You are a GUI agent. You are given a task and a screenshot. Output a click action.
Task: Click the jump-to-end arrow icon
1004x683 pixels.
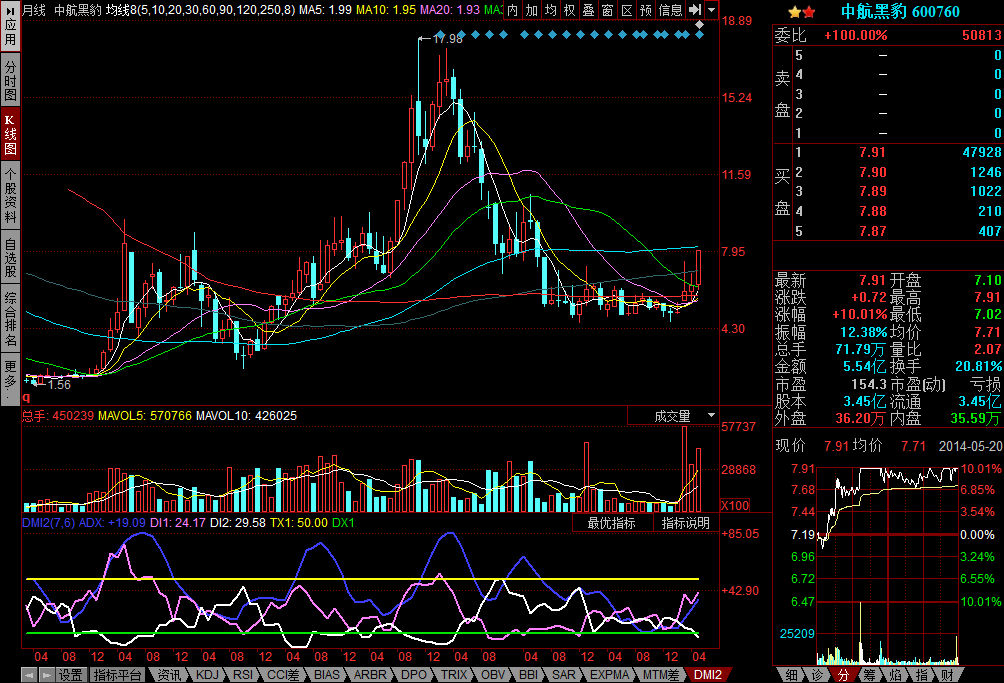[695, 10]
